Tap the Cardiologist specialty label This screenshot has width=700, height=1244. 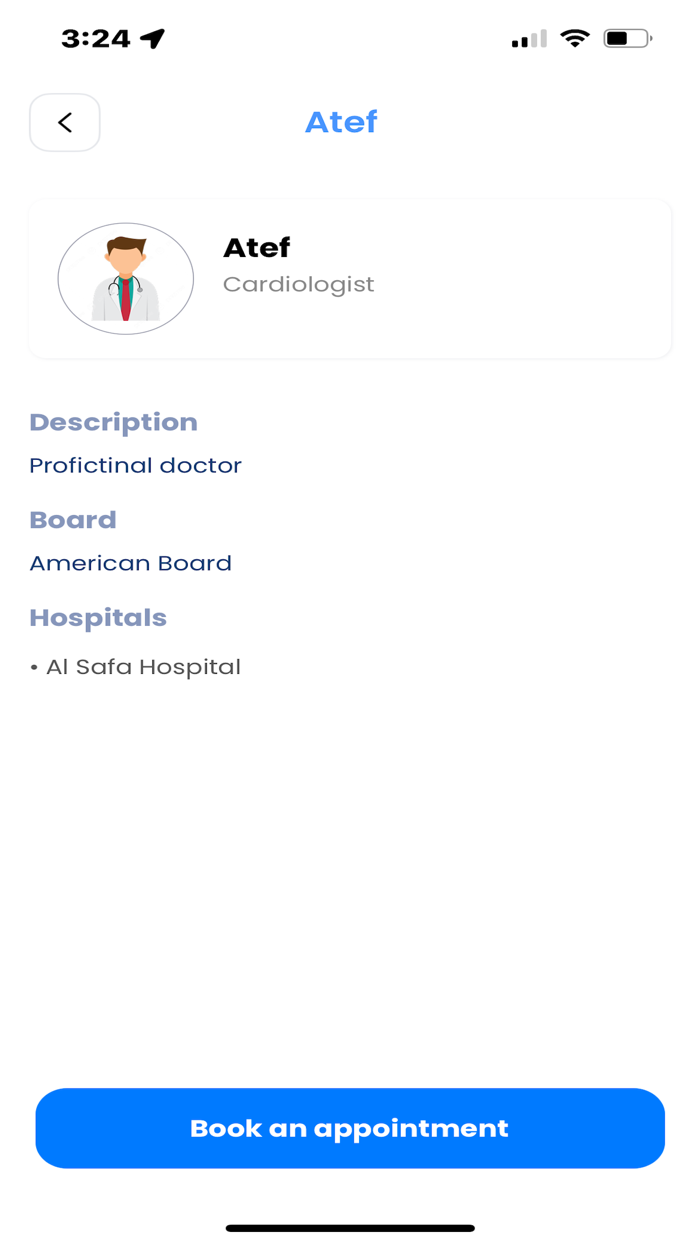point(298,284)
